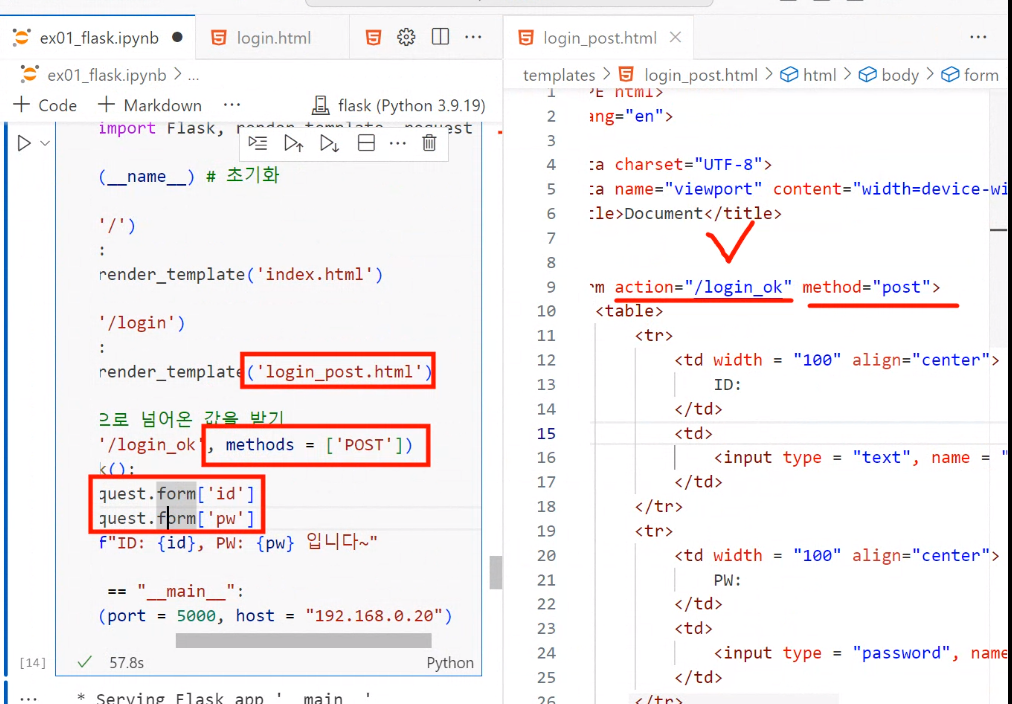1012x704 pixels.
Task: Click the 'login_post.html' string in code
Action: [x=339, y=372]
